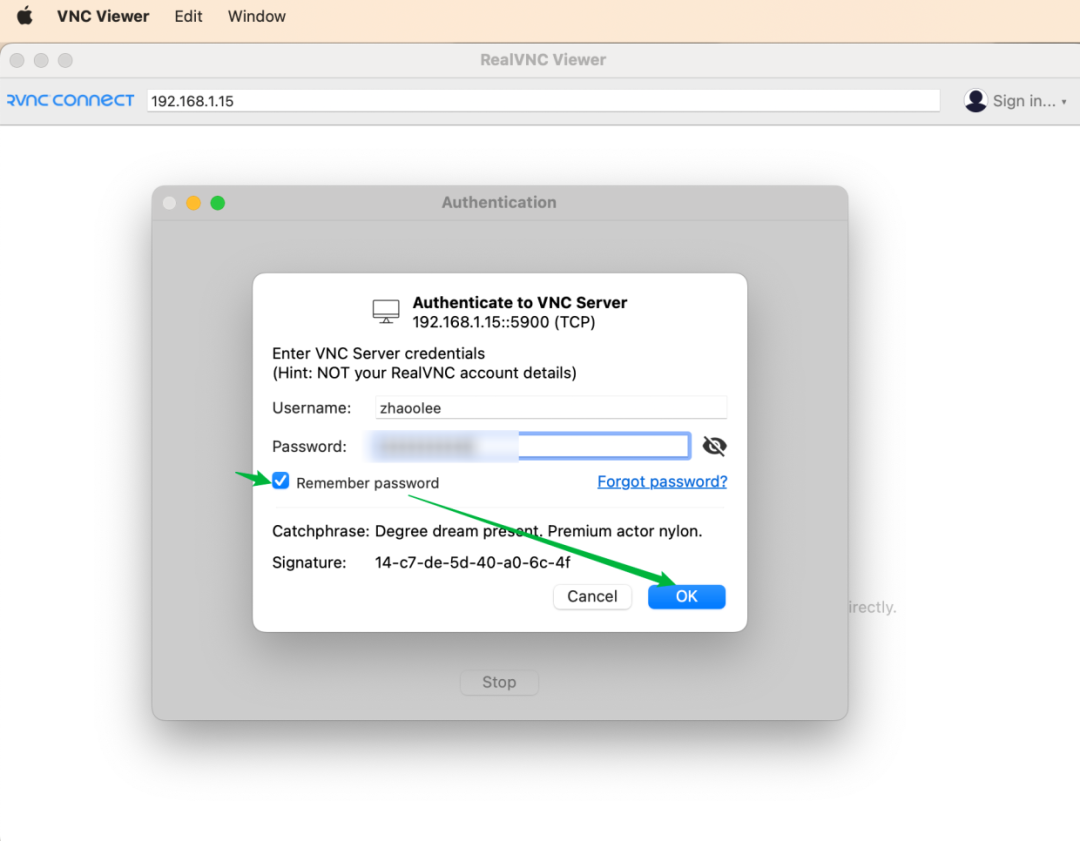Image resolution: width=1080 pixels, height=841 pixels.
Task: Open the Forgot password? link
Action: (x=662, y=481)
